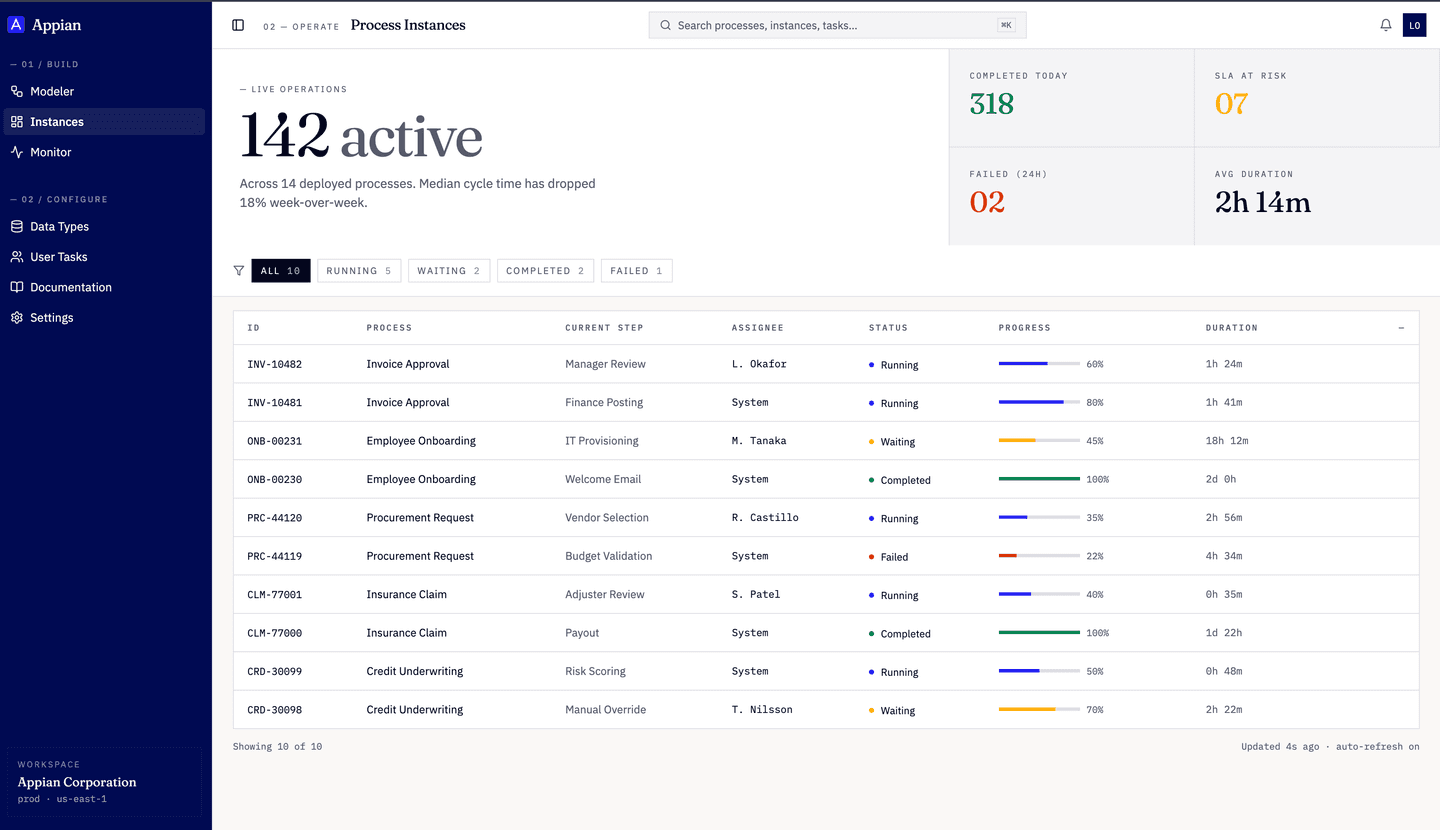Viewport: 1440px width, 830px height.
Task: Open instance INV-10482 from the table
Action: tap(274, 364)
